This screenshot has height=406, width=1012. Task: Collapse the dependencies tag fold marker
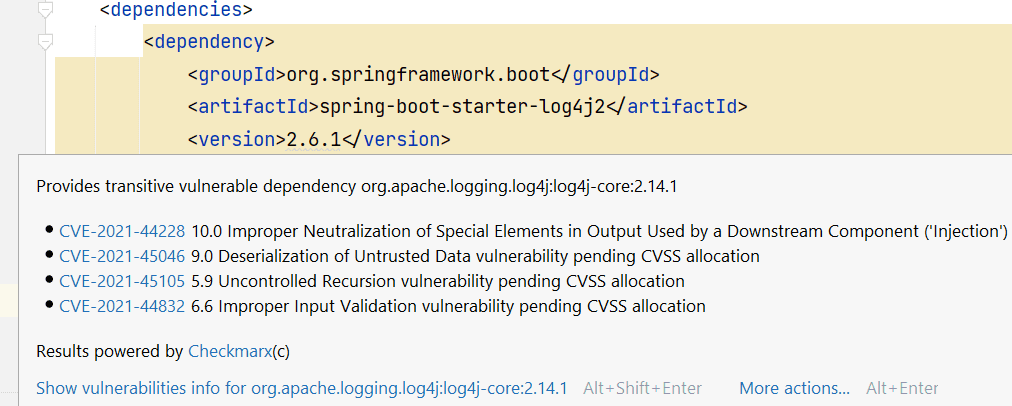click(45, 11)
